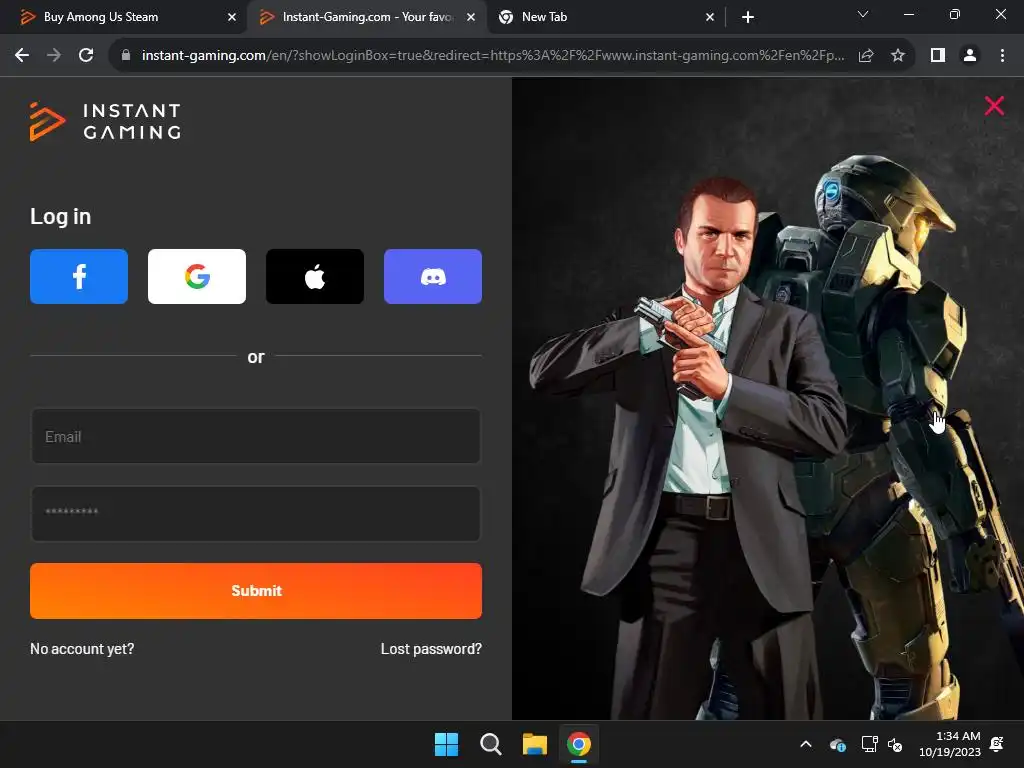The height and width of the screenshot is (768, 1024).
Task: Log in with Facebook button
Action: (x=79, y=276)
